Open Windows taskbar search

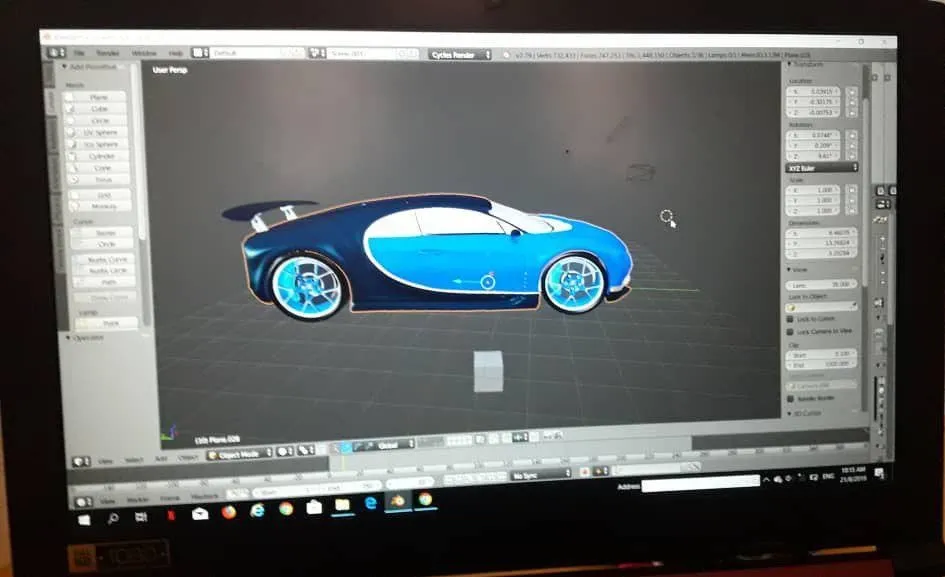(x=113, y=518)
